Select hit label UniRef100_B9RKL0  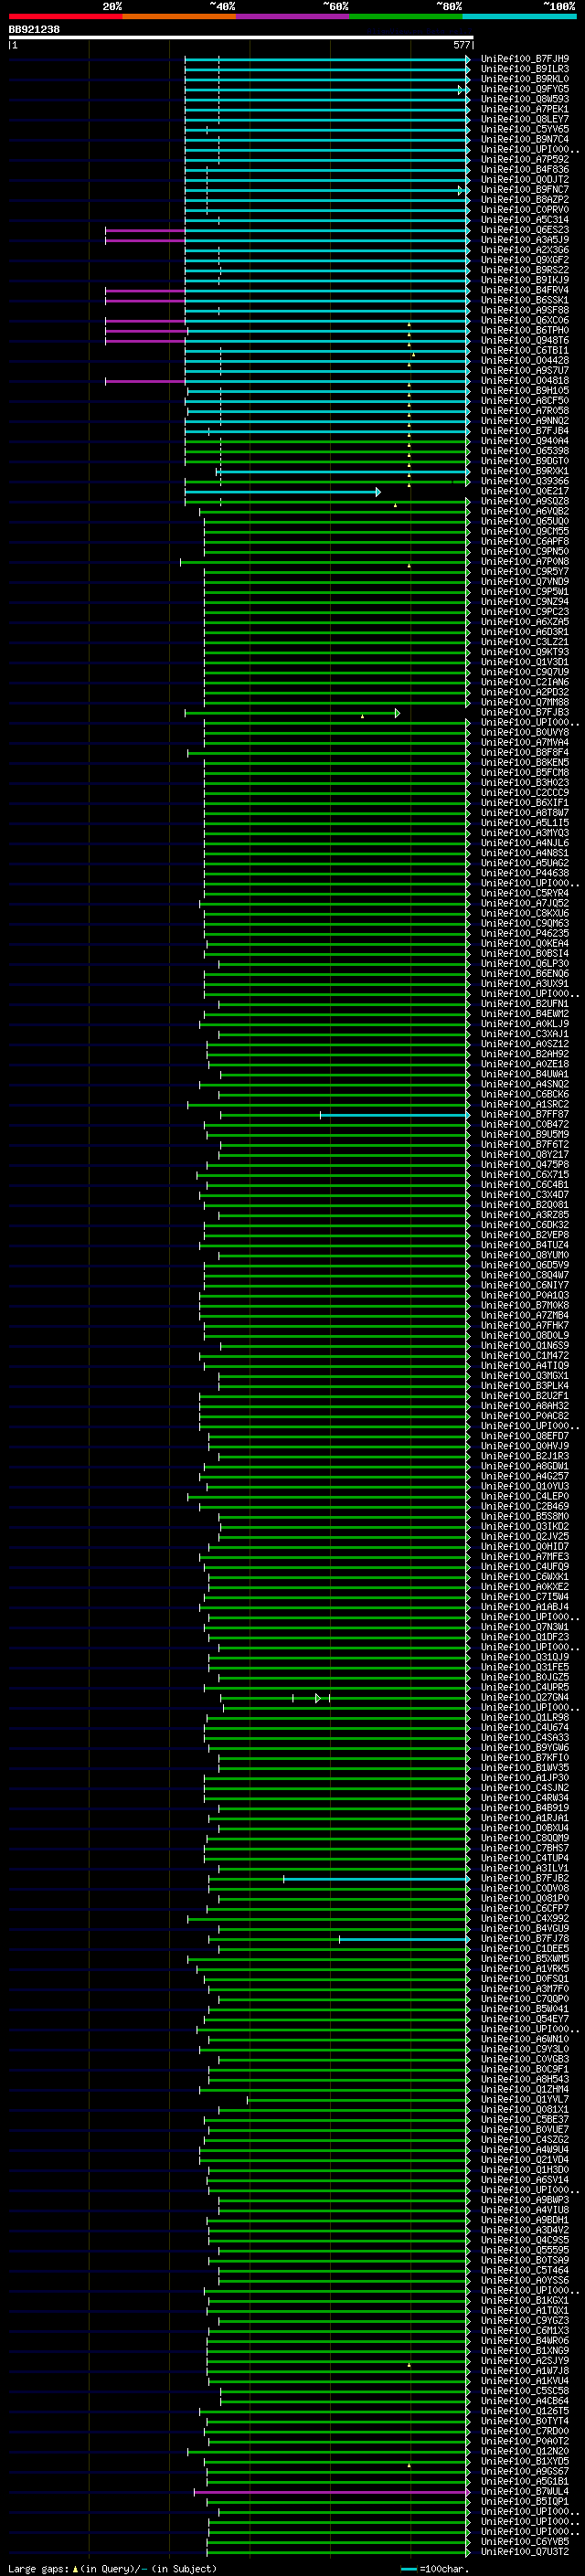[525, 79]
